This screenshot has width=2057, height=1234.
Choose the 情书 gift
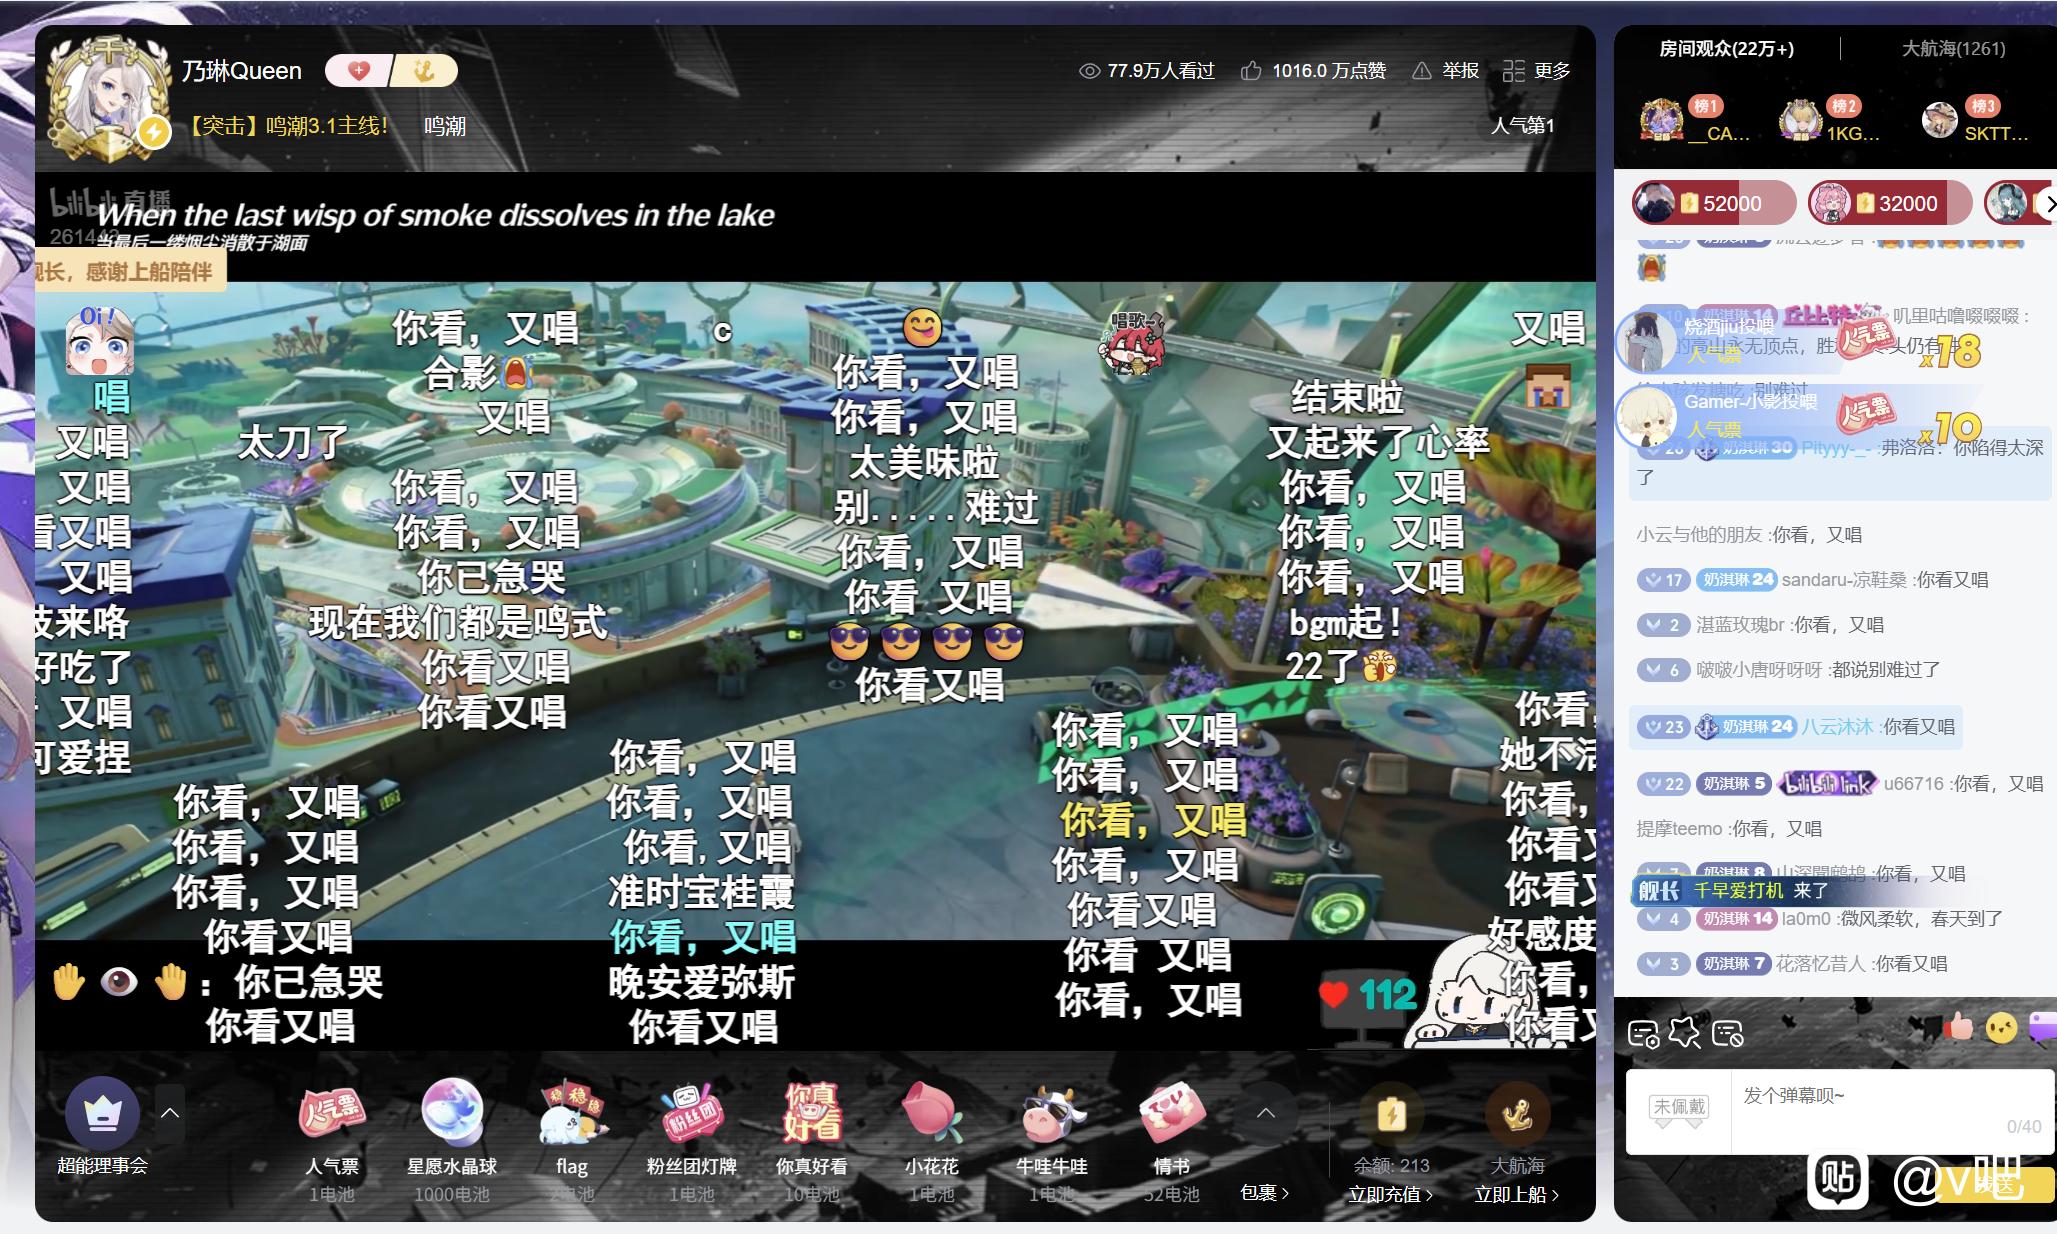(1171, 1113)
